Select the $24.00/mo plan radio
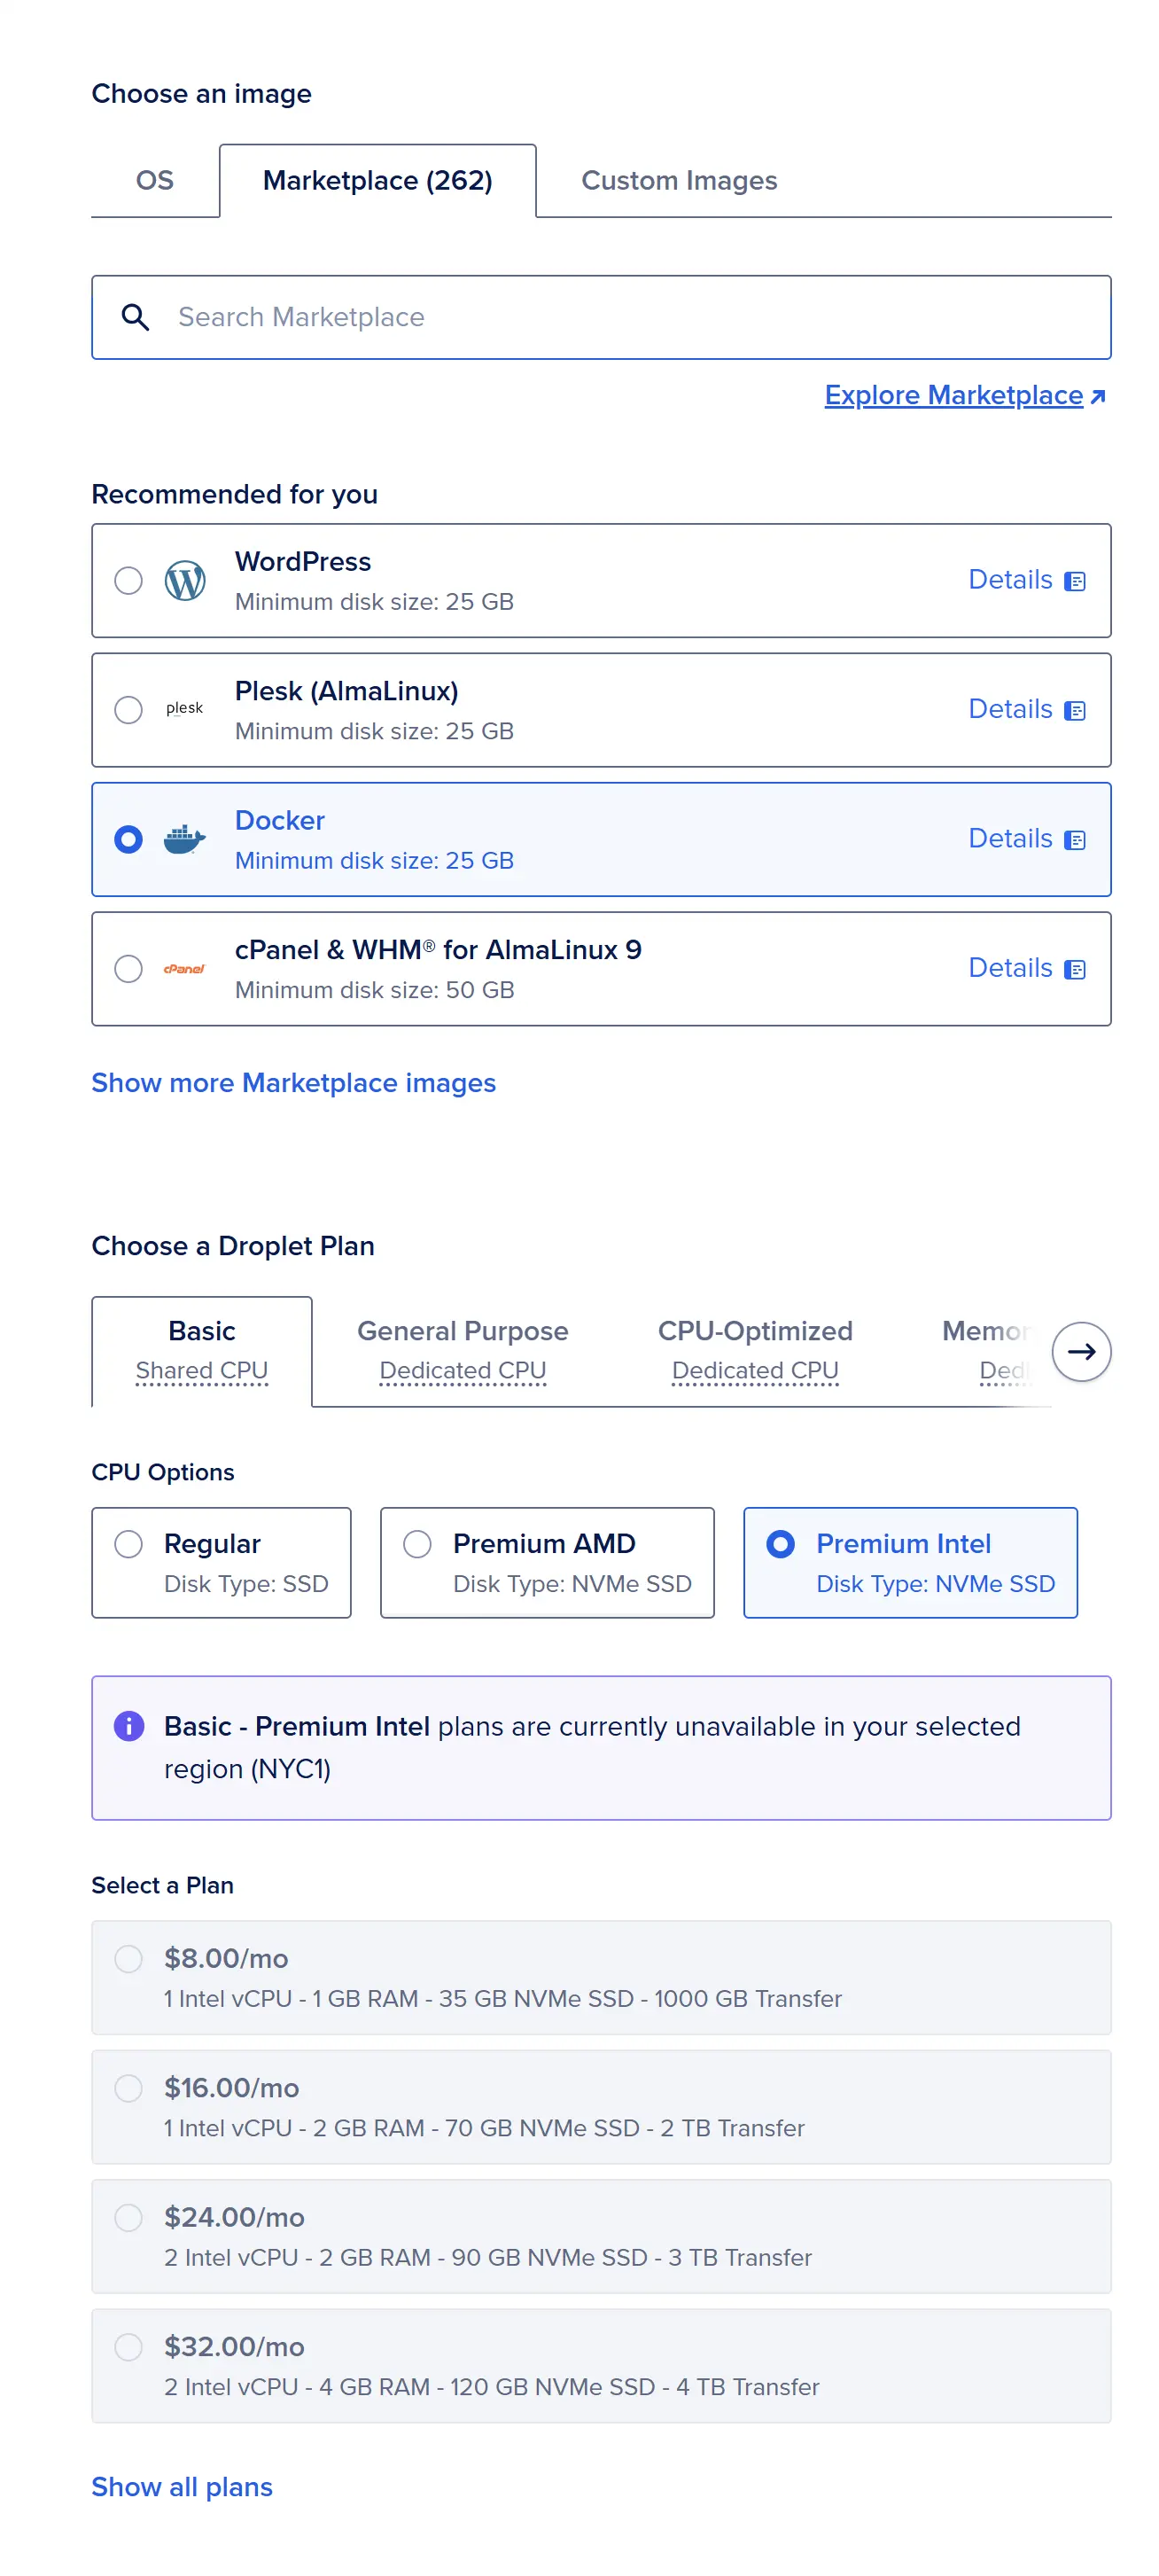Viewport: 1159px width, 2576px height. pos(128,2217)
